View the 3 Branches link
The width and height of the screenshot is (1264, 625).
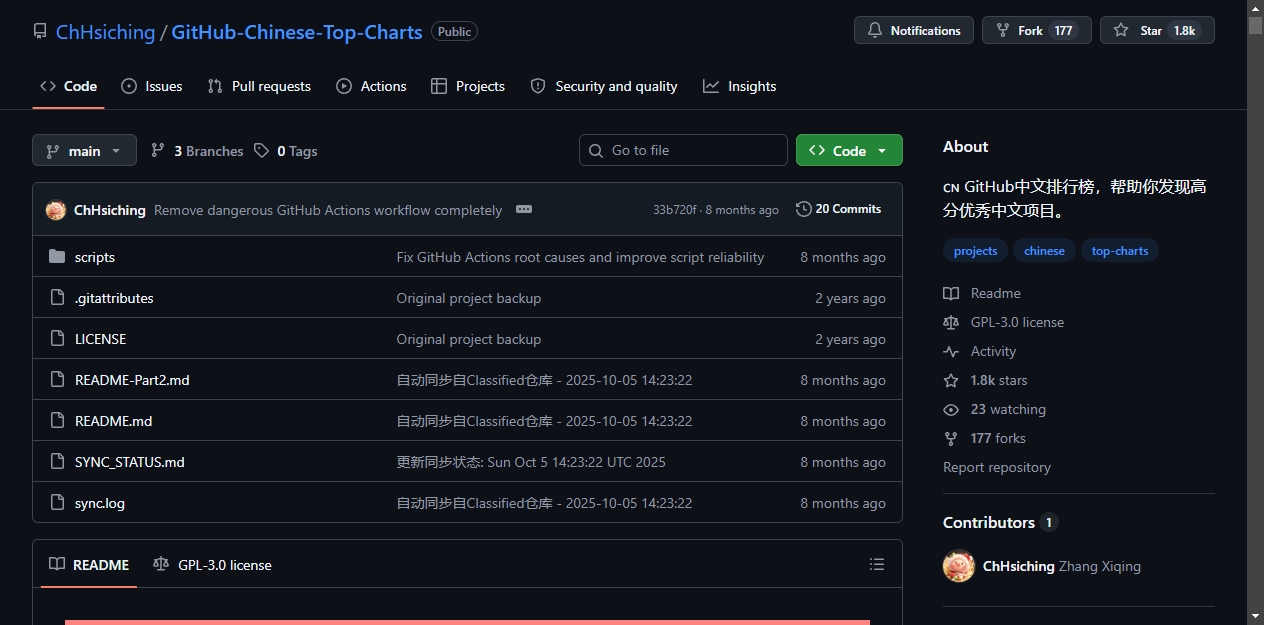[x=197, y=151]
